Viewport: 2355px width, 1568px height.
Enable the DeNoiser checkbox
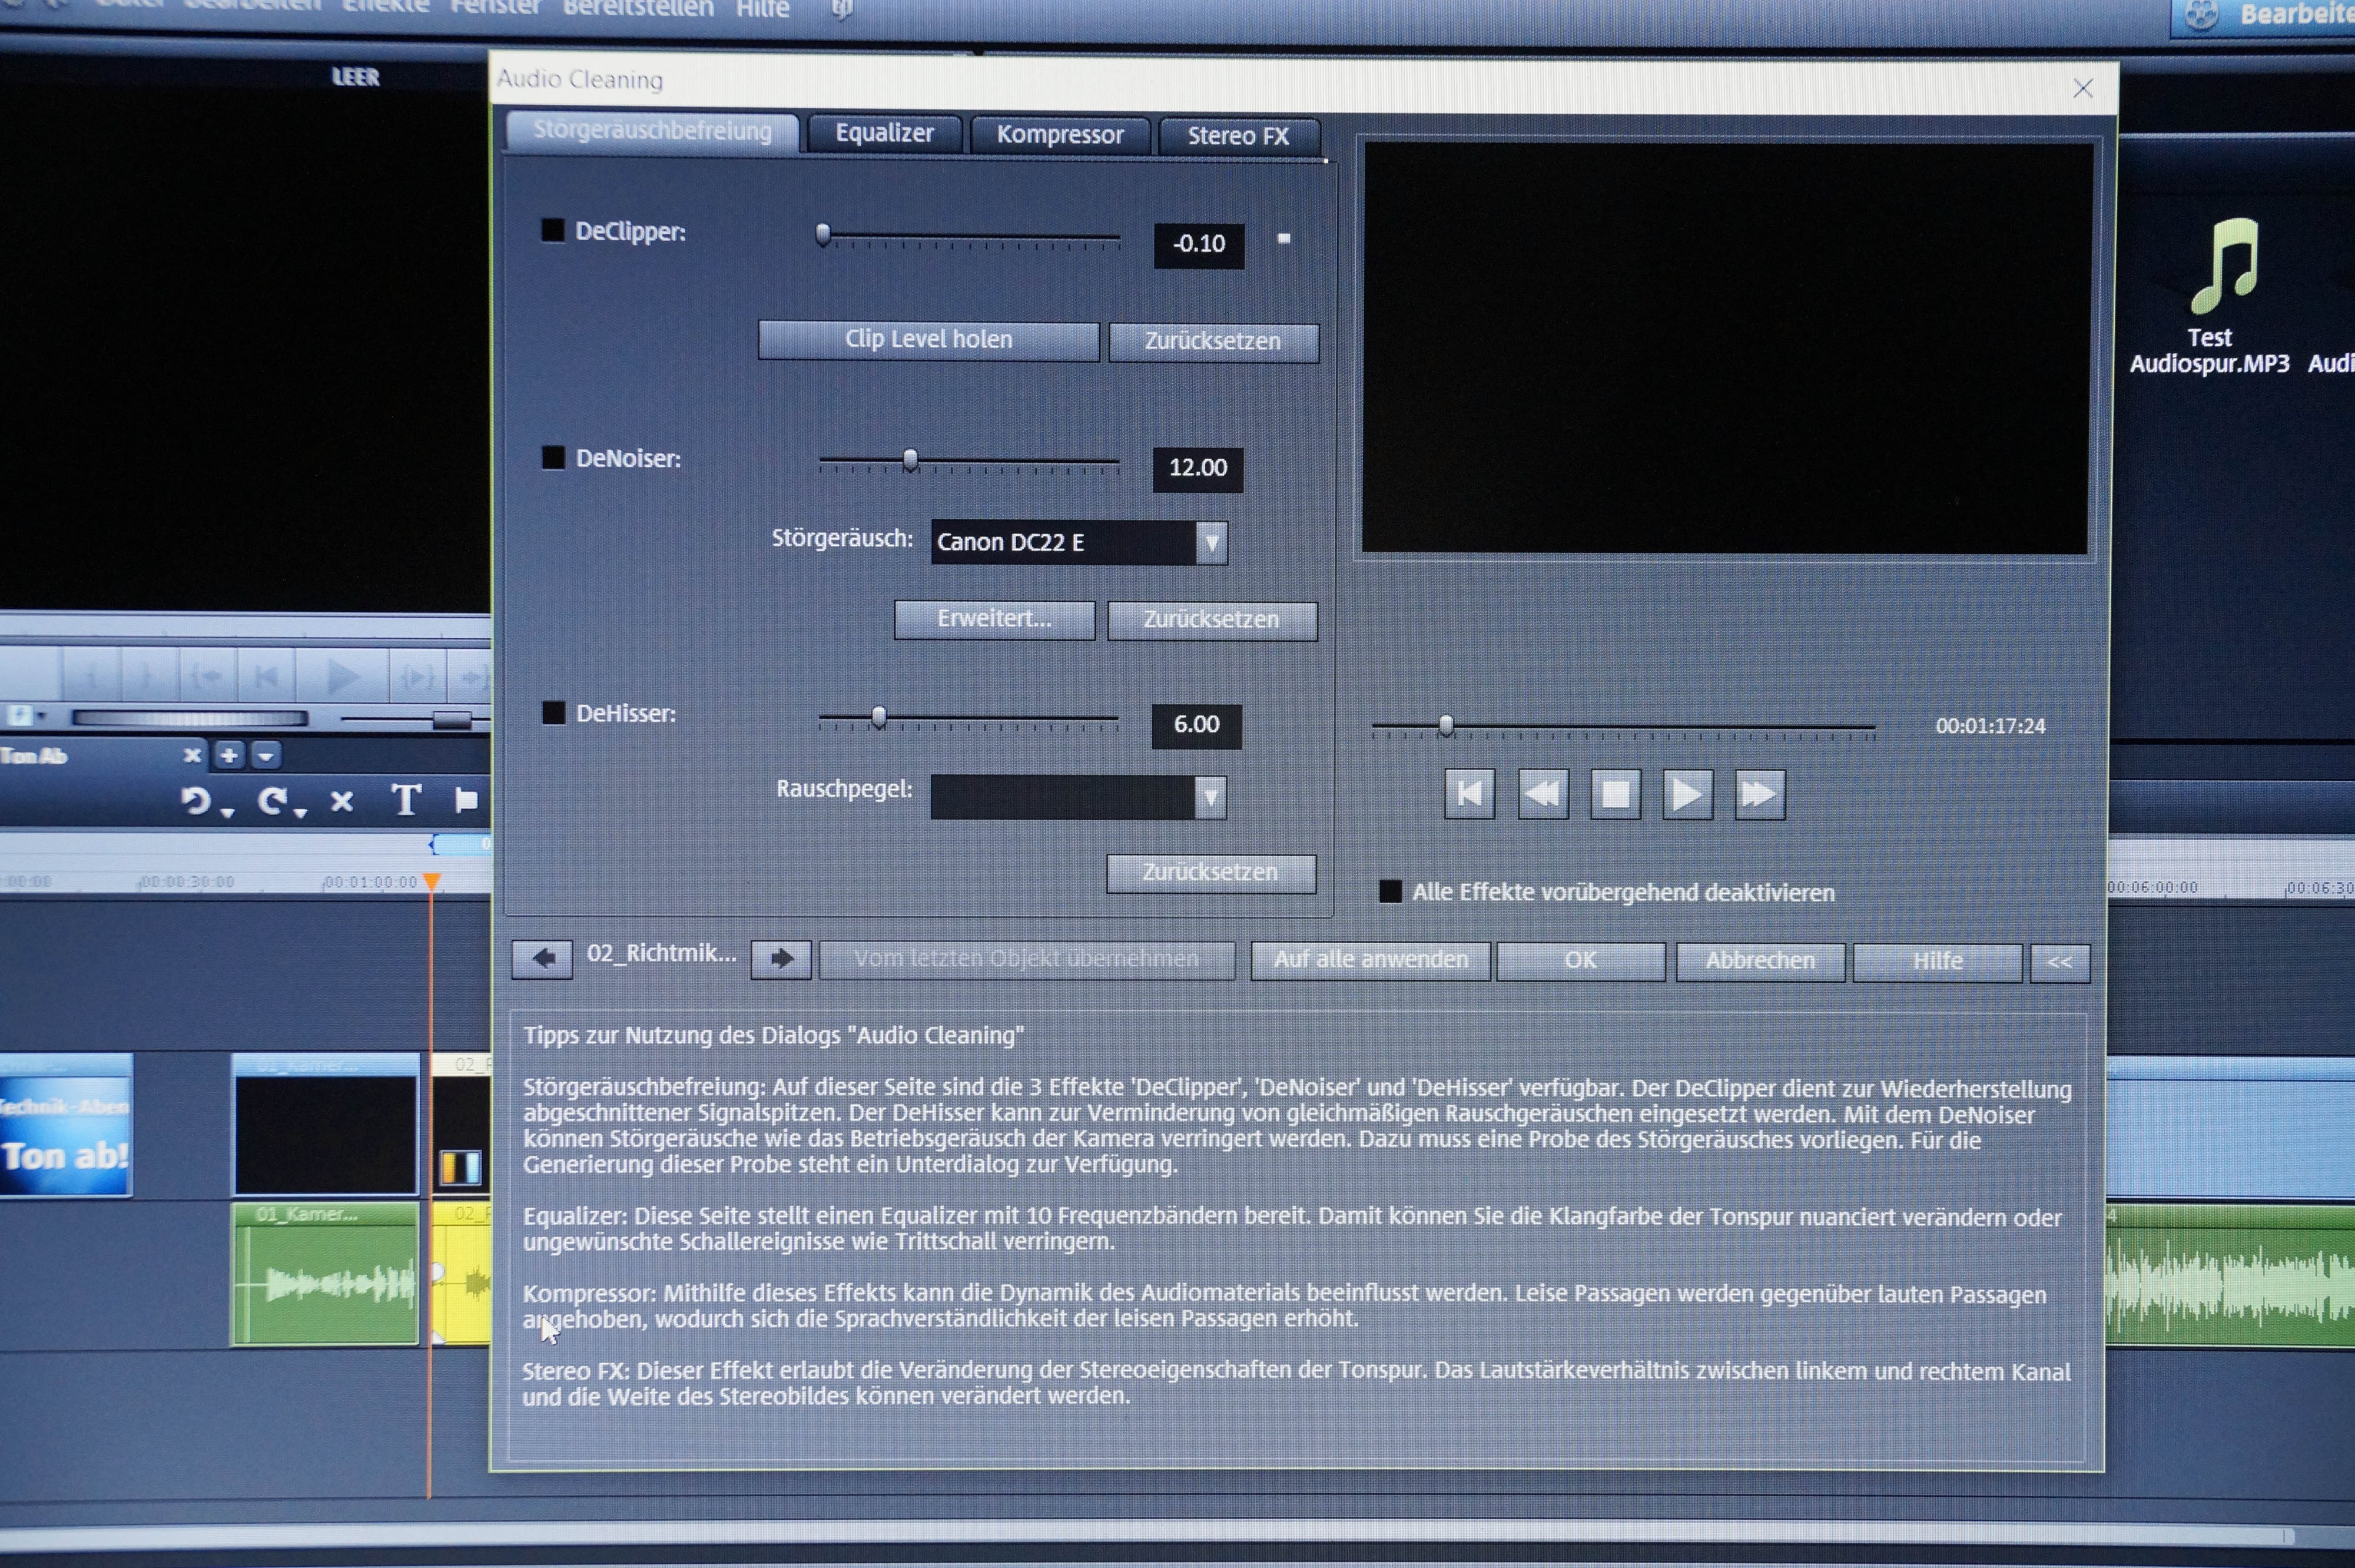[553, 458]
